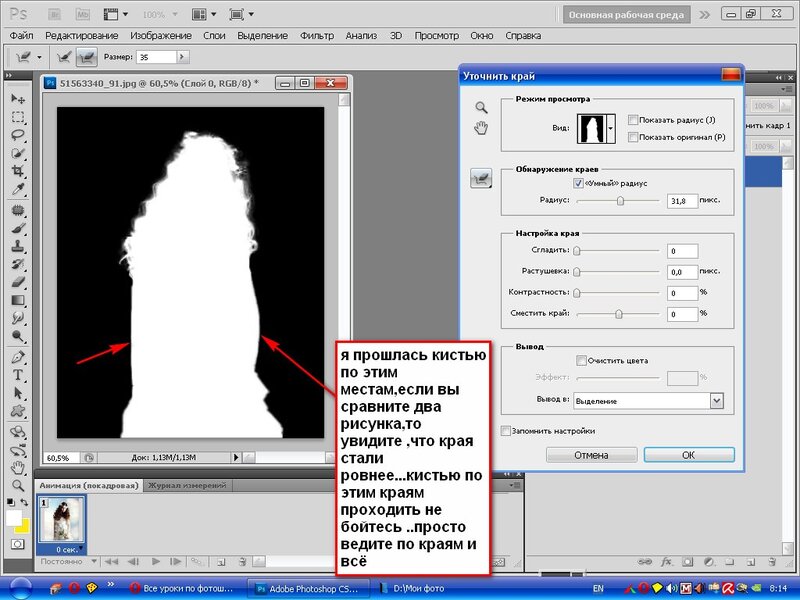Select the Lasso tool

point(18,135)
